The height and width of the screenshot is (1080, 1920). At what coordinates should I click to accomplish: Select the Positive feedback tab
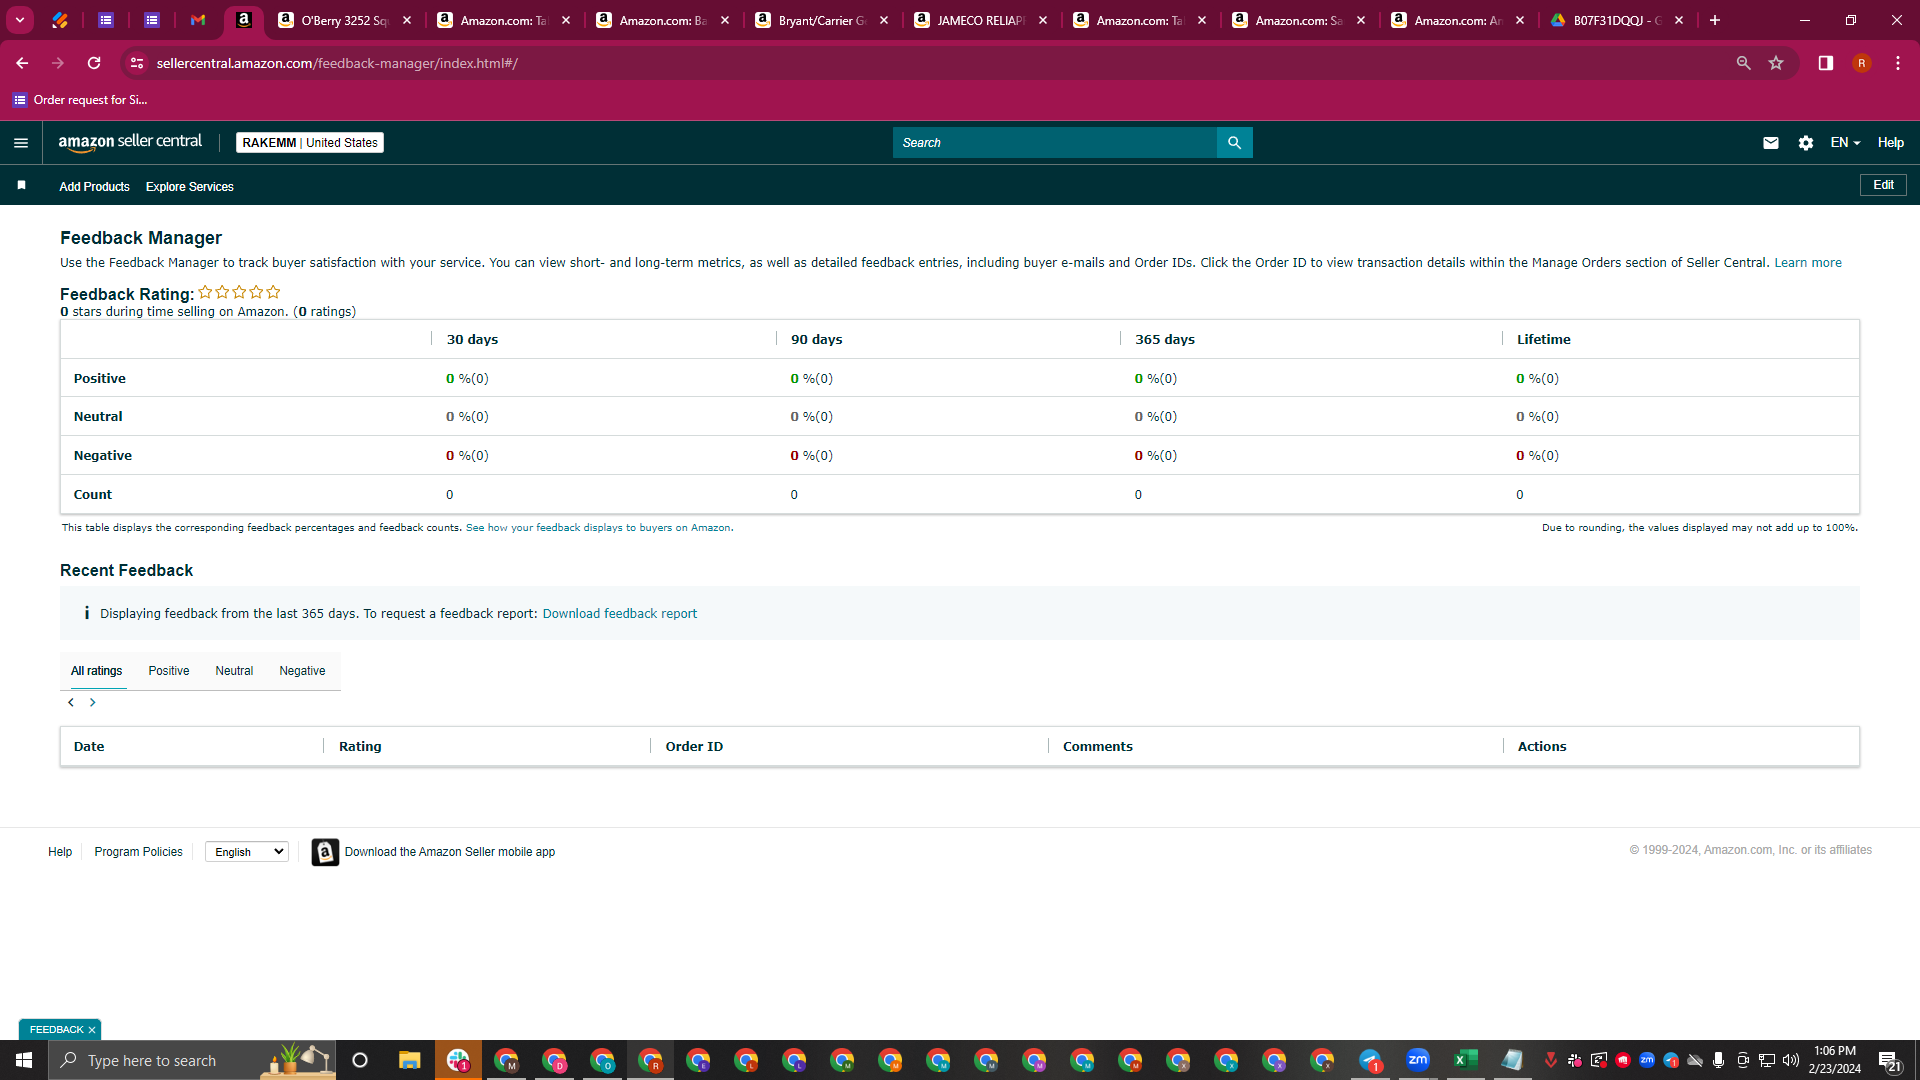pyautogui.click(x=169, y=671)
